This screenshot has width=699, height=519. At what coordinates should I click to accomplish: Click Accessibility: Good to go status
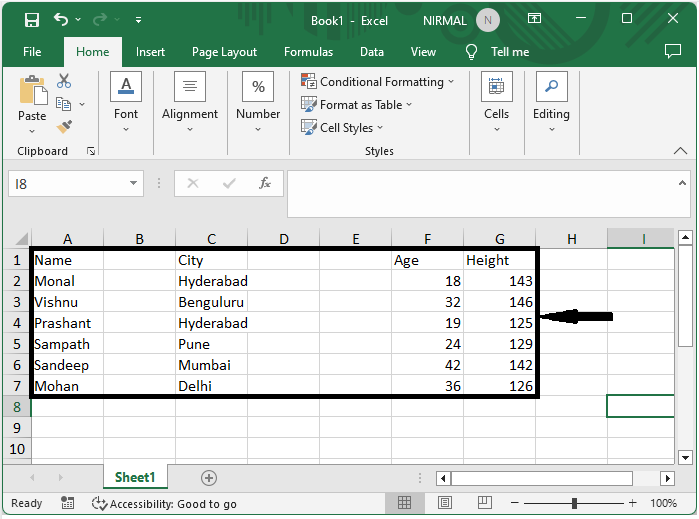pyautogui.click(x=164, y=504)
